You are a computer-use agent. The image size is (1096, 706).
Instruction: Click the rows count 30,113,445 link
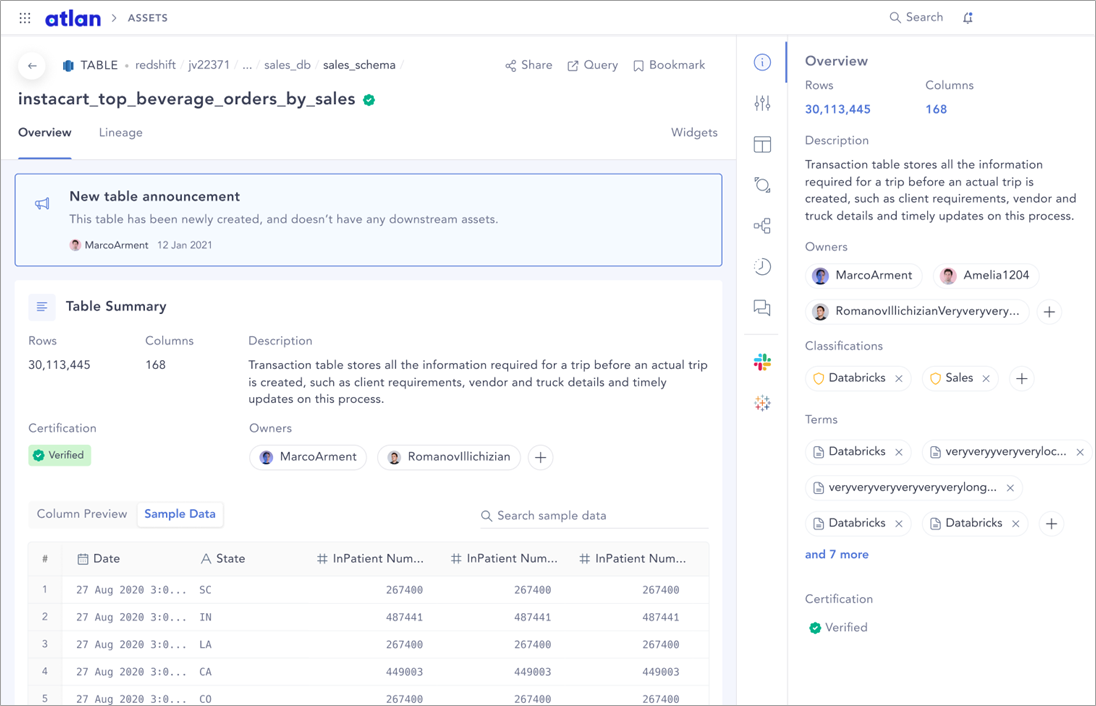tap(837, 109)
